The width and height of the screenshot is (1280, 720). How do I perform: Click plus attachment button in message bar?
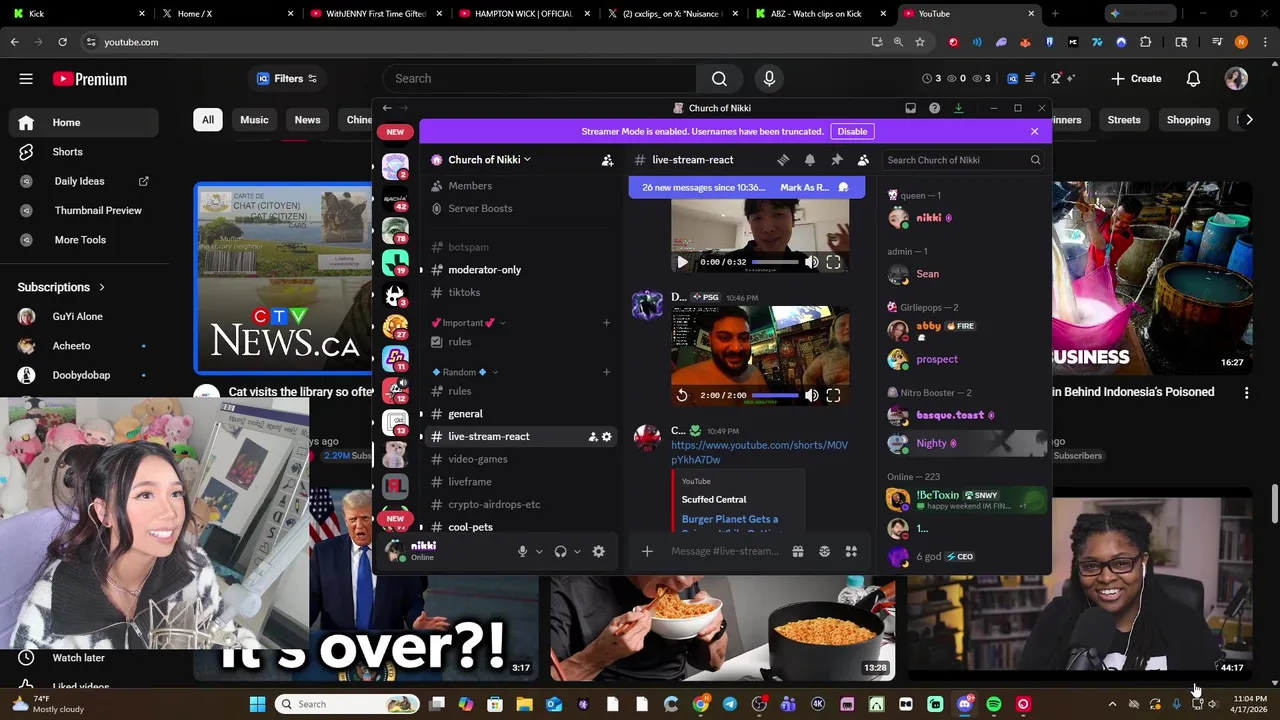647,551
